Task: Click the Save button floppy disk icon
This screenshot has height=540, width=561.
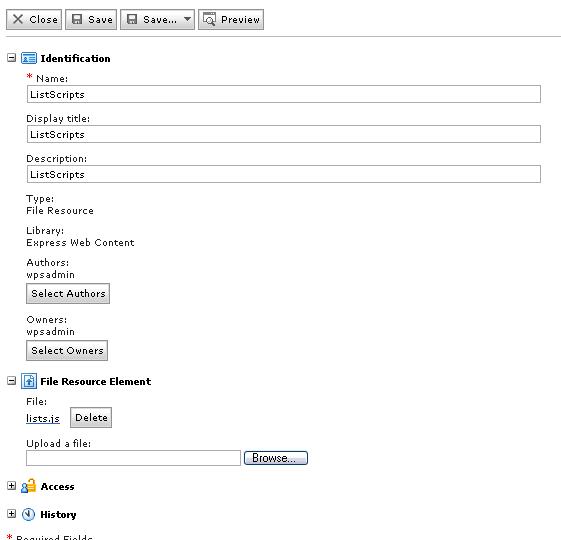Action: click(x=77, y=19)
